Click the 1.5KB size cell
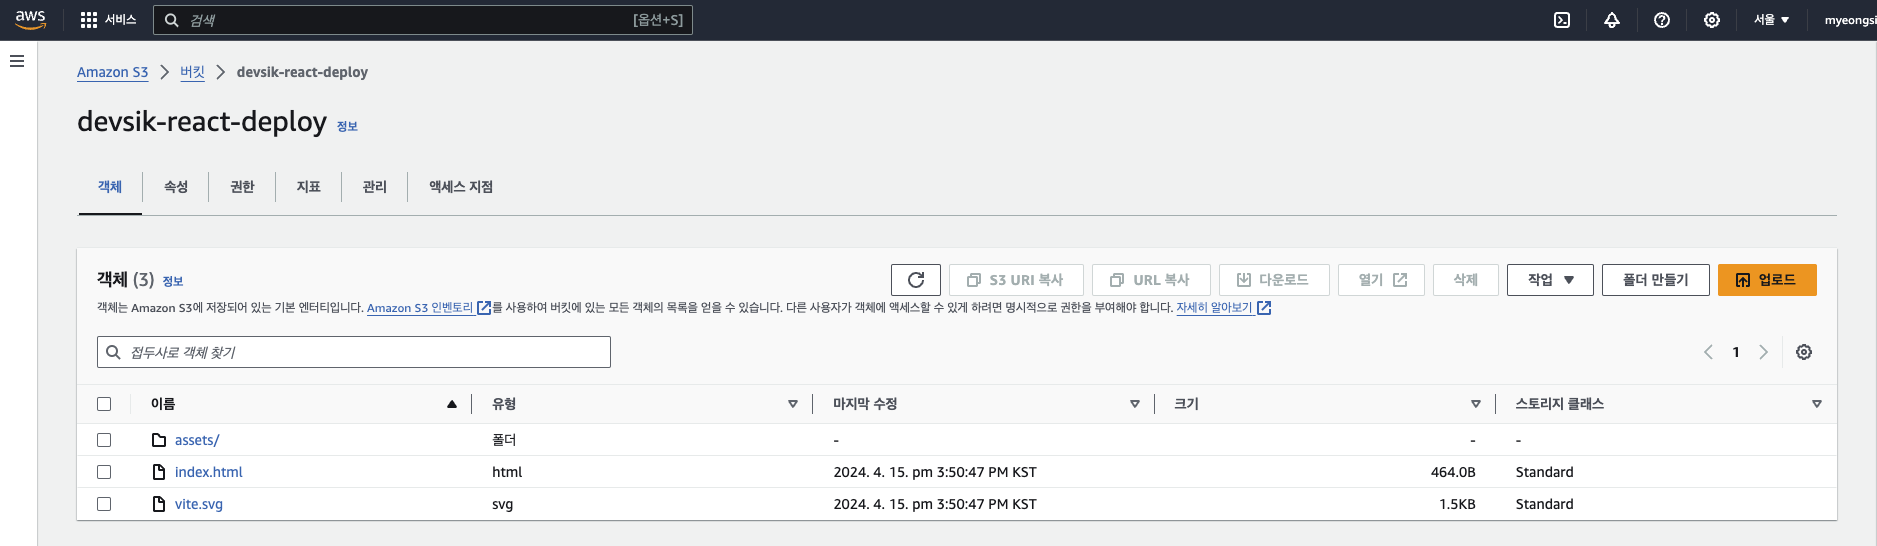The width and height of the screenshot is (1877, 546). (x=1458, y=504)
